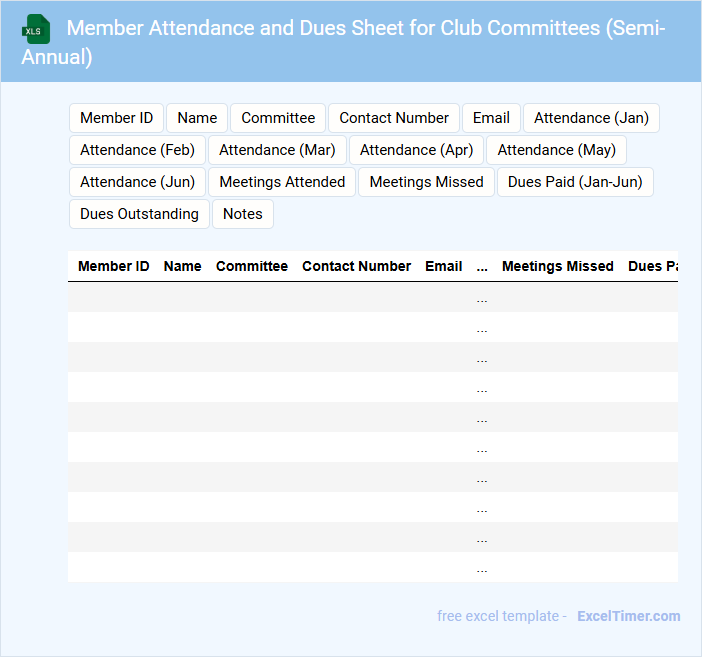The width and height of the screenshot is (702, 657).
Task: Select the Dues Outstanding tag
Action: click(139, 214)
